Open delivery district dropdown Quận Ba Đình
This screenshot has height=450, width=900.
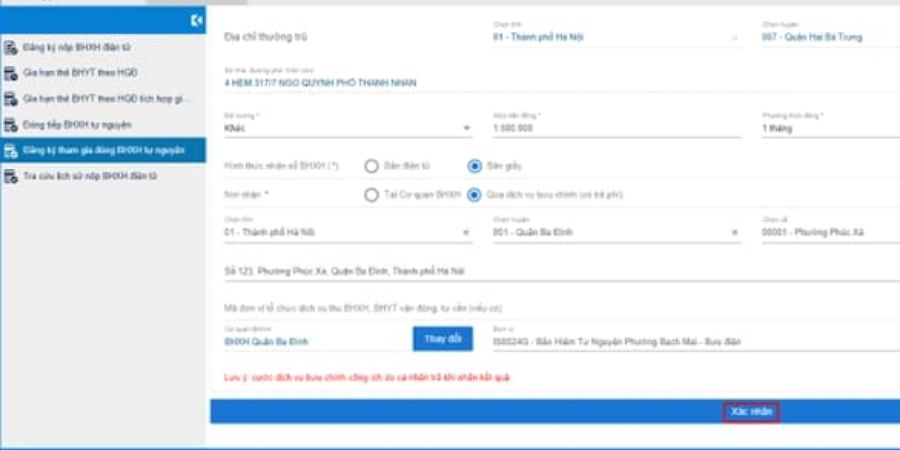(616, 232)
